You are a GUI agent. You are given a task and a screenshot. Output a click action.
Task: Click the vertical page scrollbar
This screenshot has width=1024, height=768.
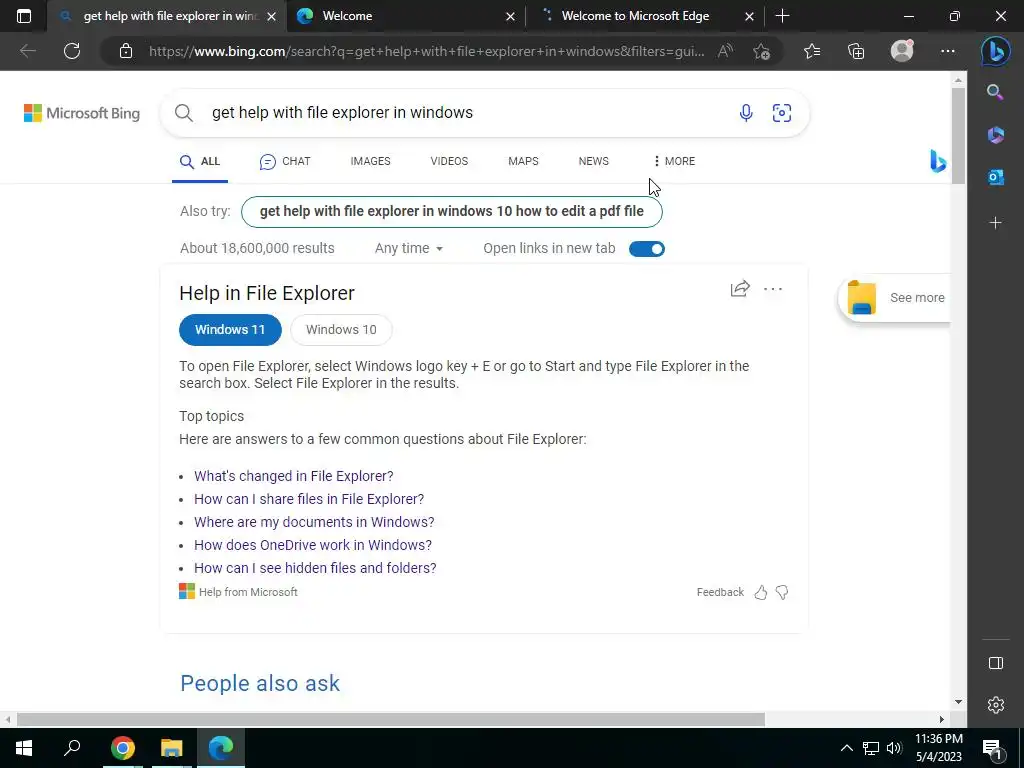pos(958,136)
